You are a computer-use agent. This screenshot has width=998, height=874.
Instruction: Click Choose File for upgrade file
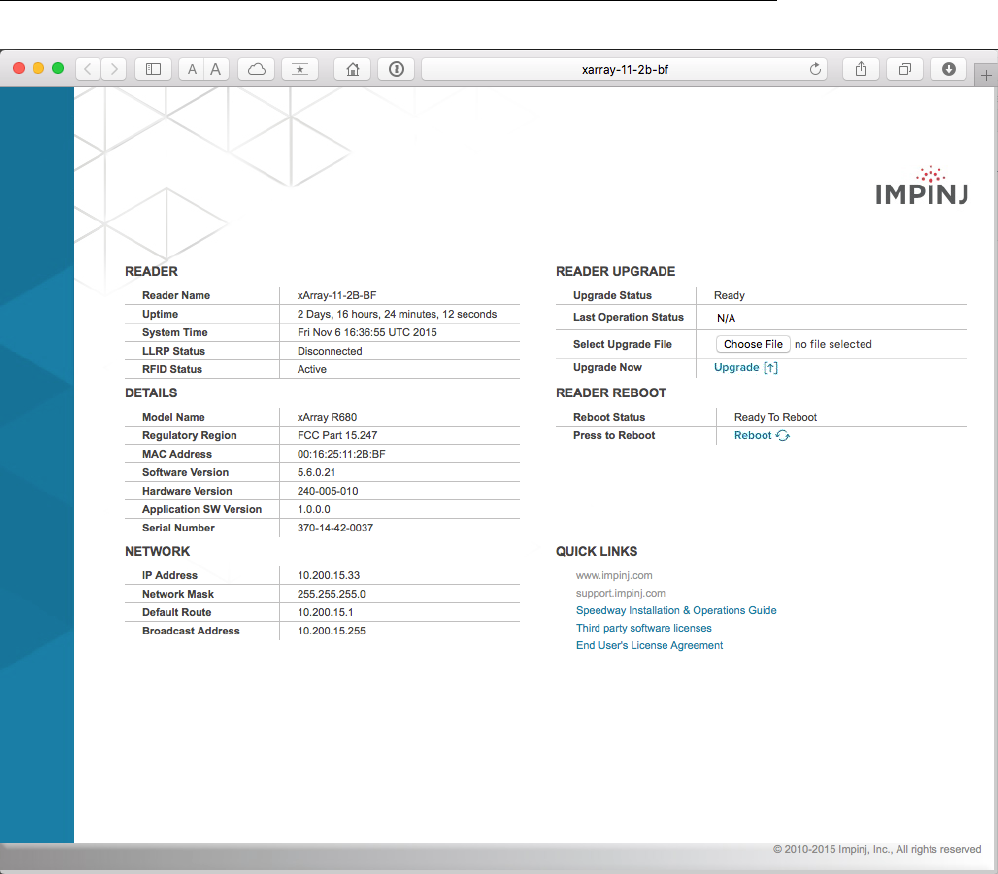click(x=753, y=344)
